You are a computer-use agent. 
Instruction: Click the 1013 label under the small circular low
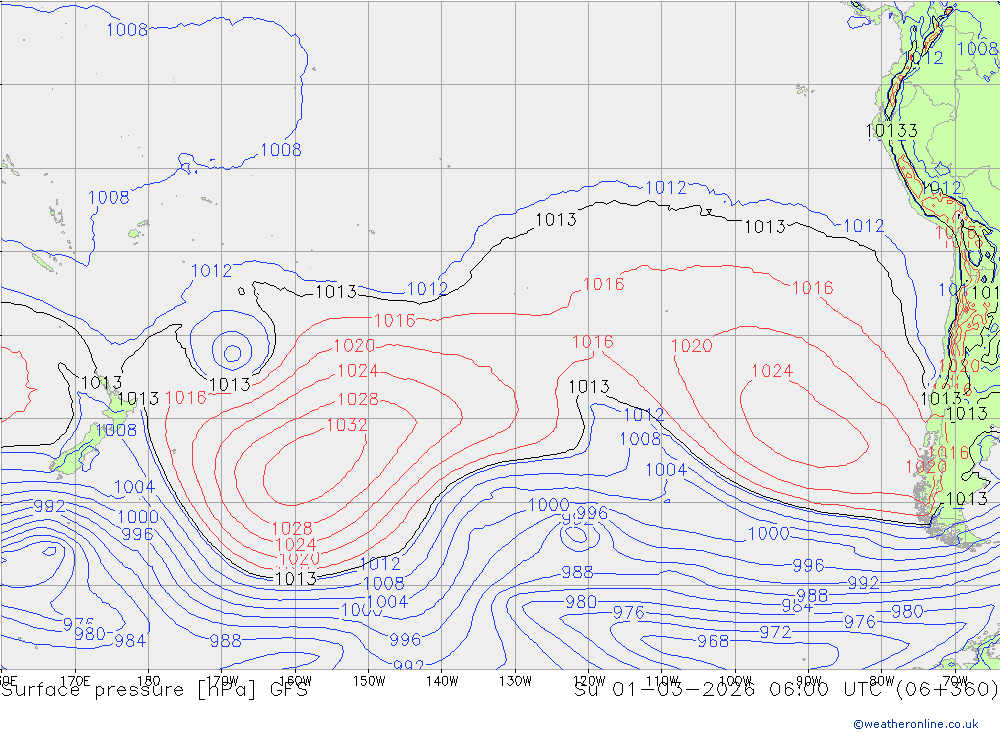coord(230,385)
